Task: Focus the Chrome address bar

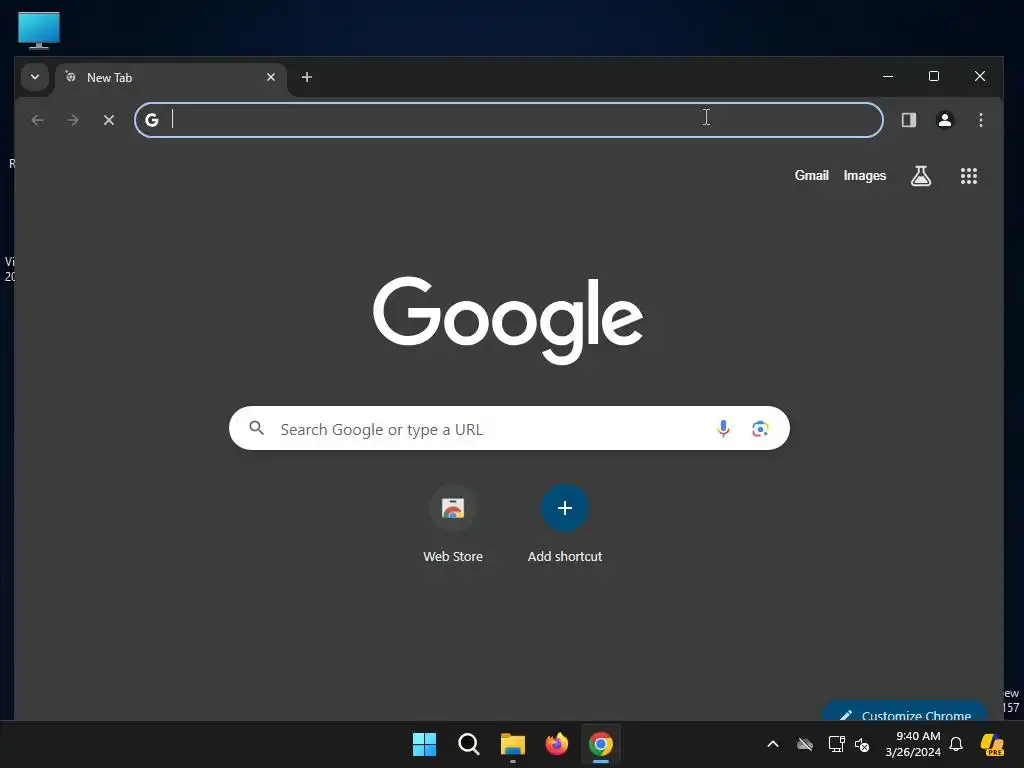Action: (509, 120)
